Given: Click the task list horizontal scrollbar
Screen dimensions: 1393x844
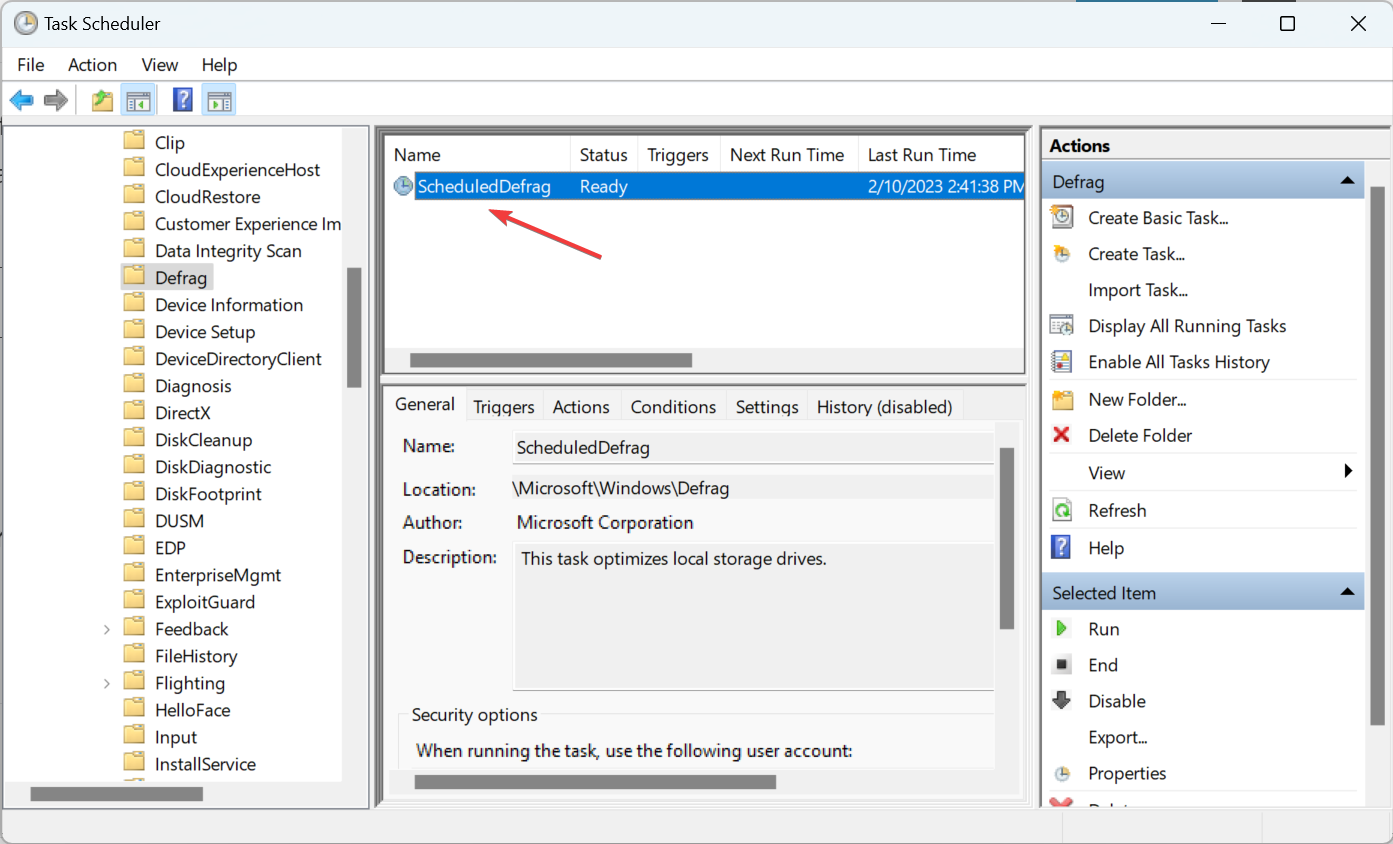Looking at the screenshot, I should pos(551,360).
